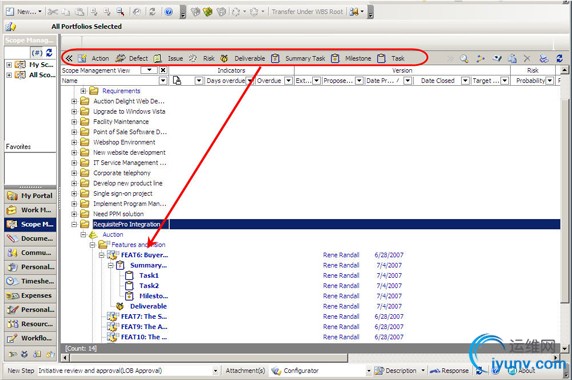
Task: Open the Scope Management View dropdown
Action: pyautogui.click(x=149, y=70)
